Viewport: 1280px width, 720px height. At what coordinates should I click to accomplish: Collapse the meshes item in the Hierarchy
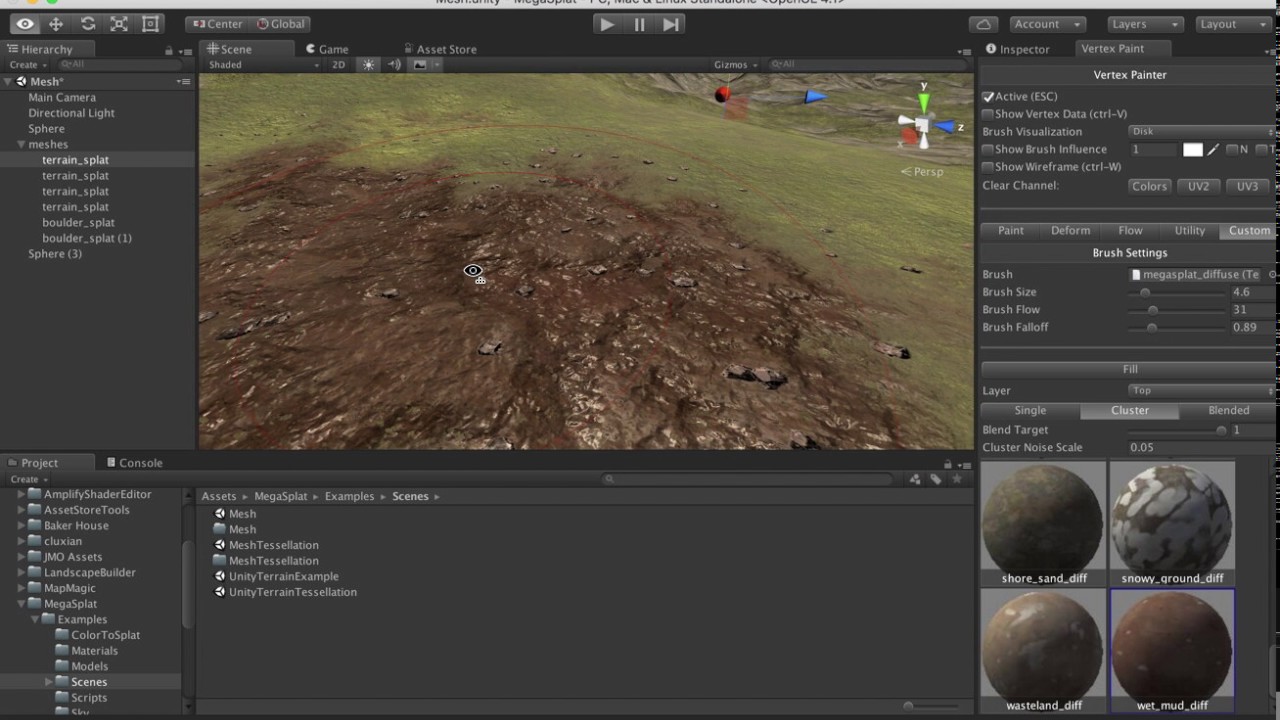(x=21, y=144)
